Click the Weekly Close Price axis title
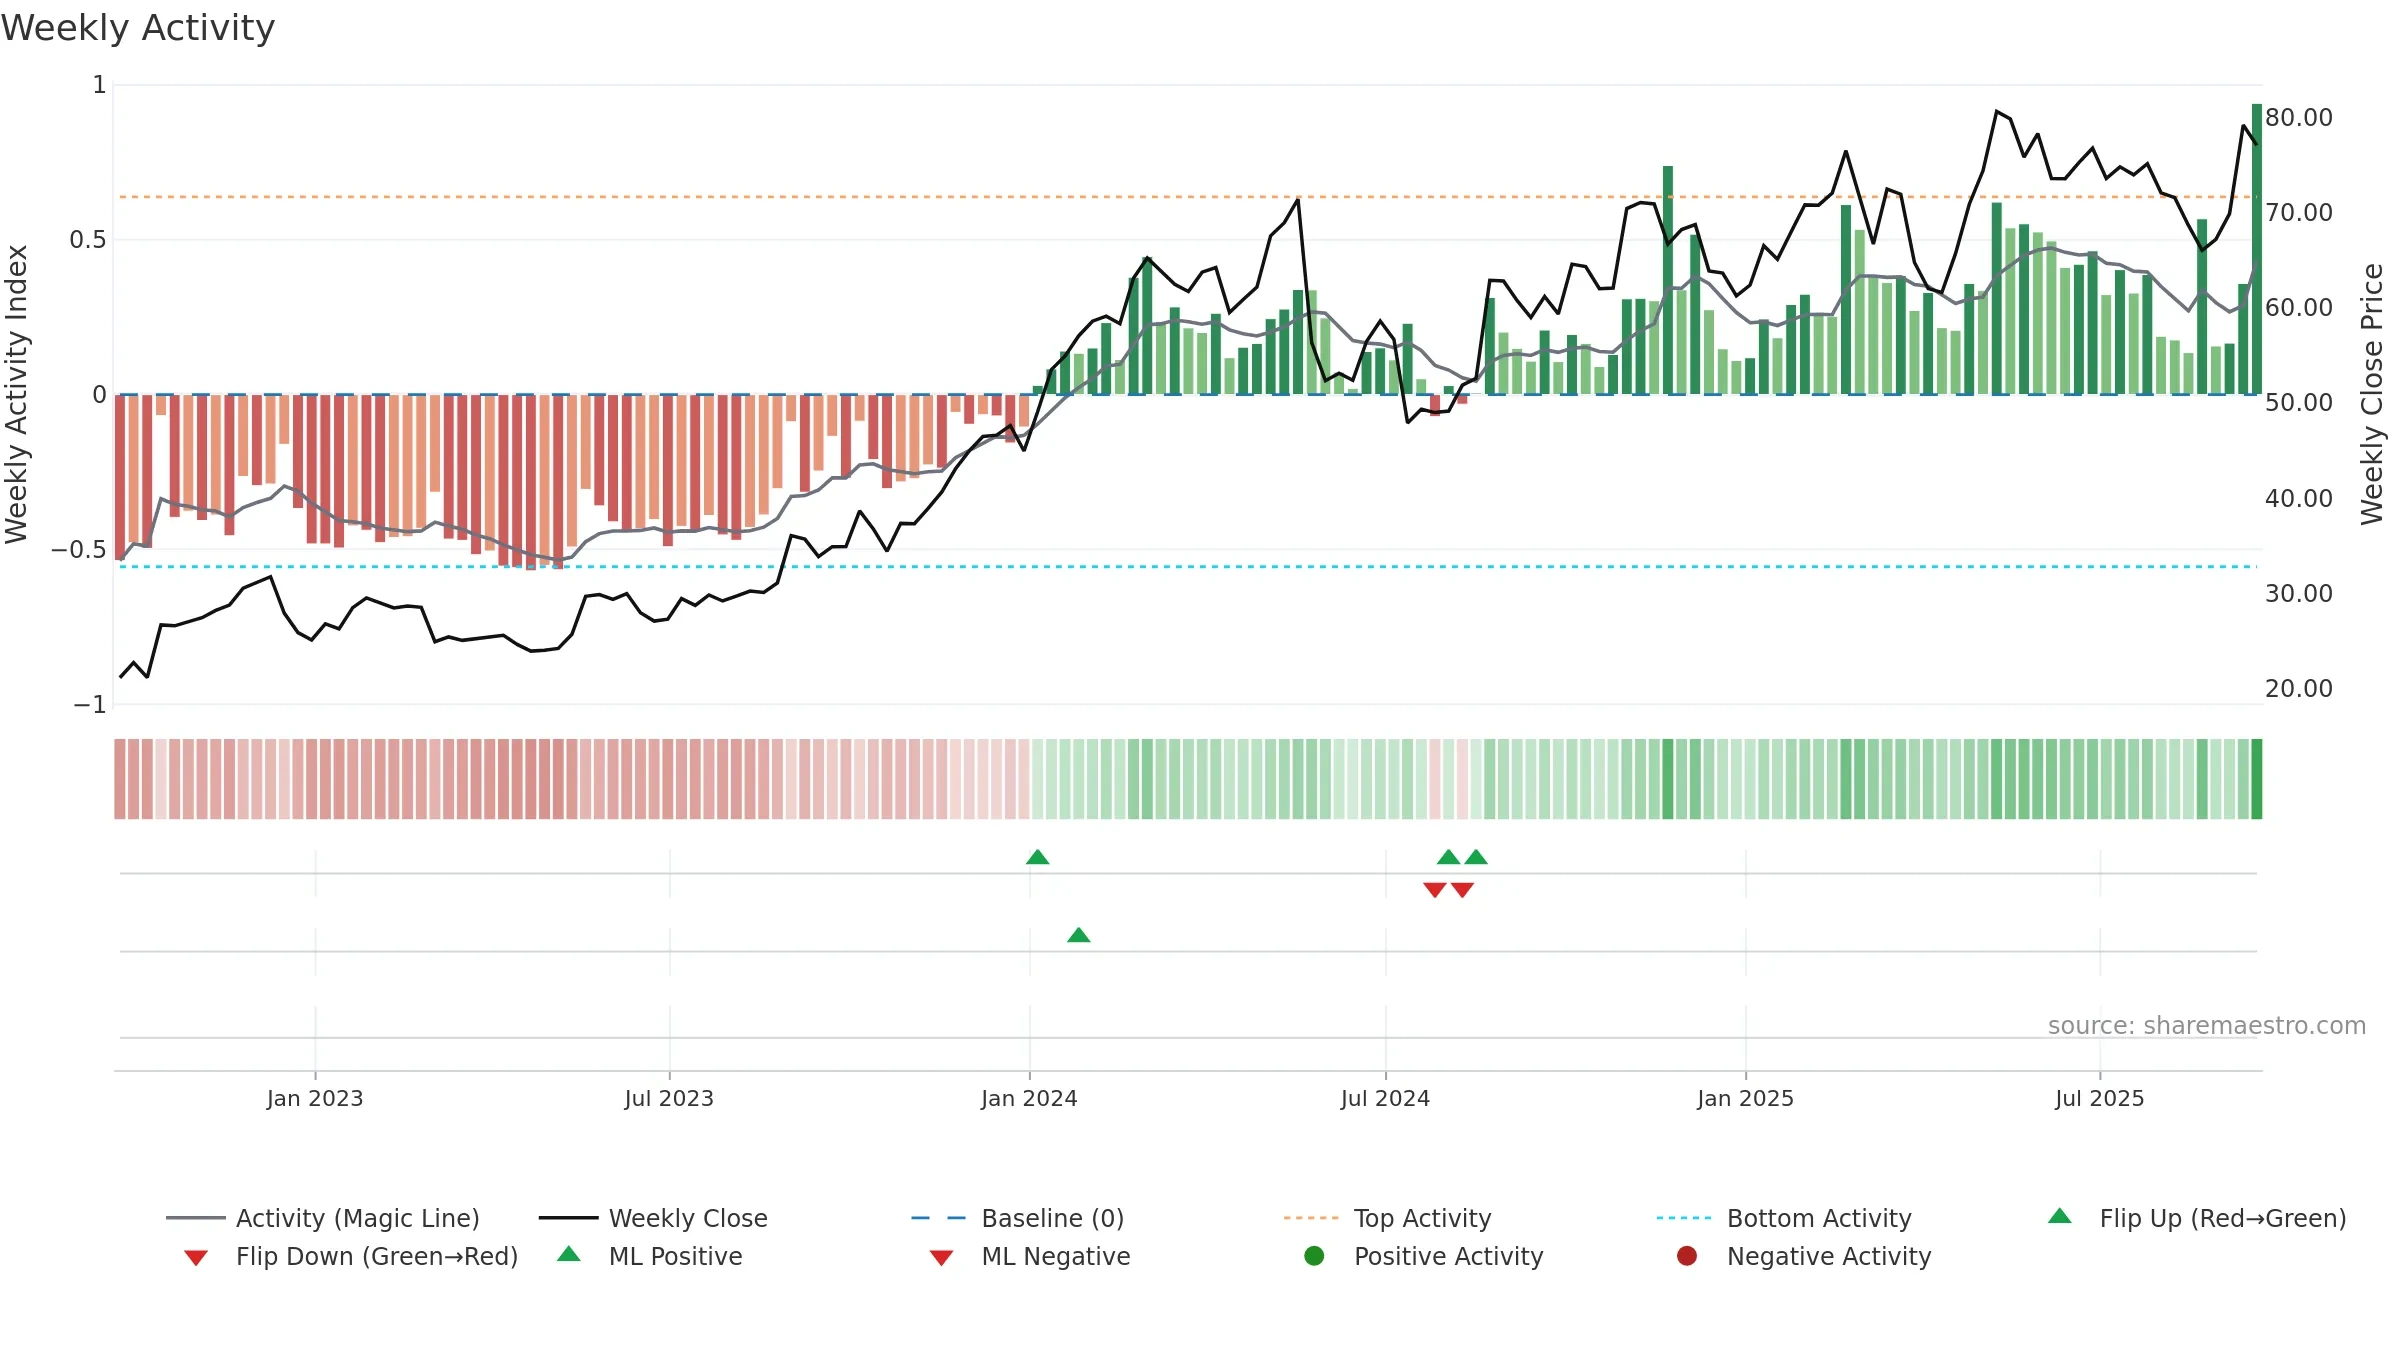Image resolution: width=2400 pixels, height=1350 pixels. coord(2373,394)
